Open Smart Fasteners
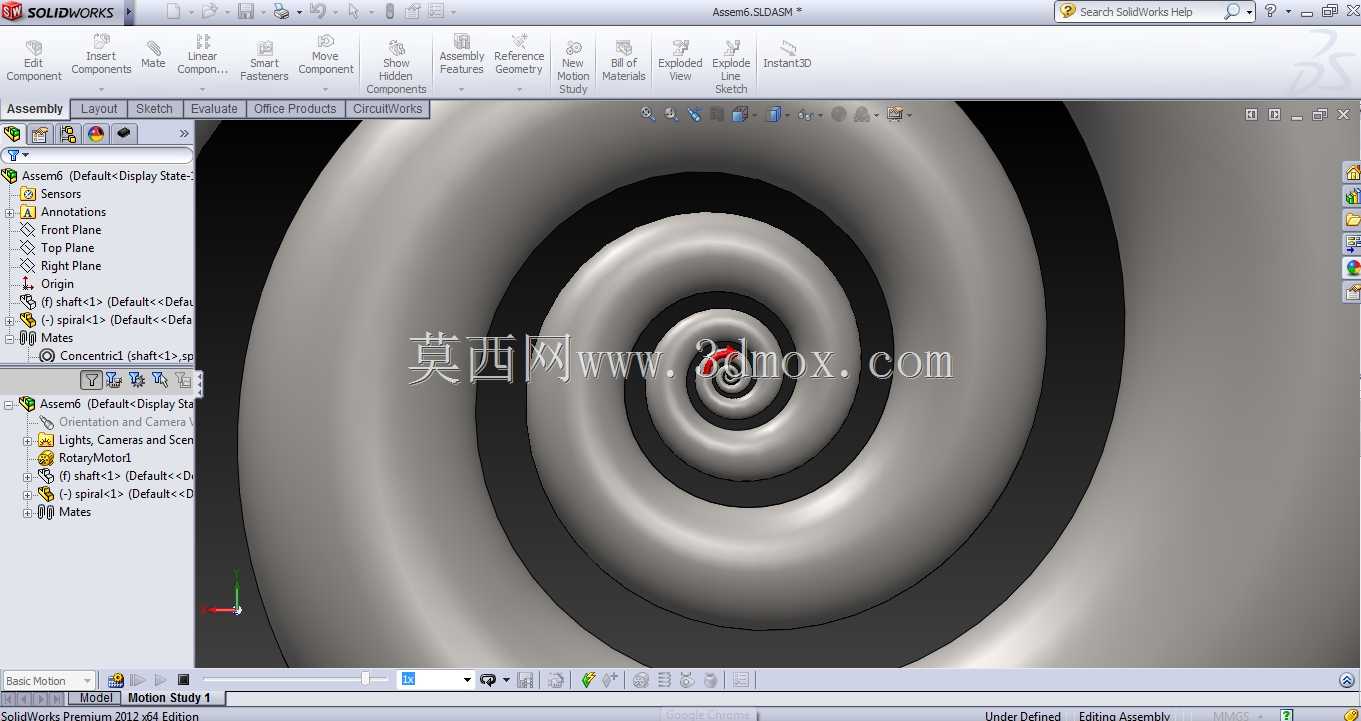The height and width of the screenshot is (721, 1361). point(264,61)
